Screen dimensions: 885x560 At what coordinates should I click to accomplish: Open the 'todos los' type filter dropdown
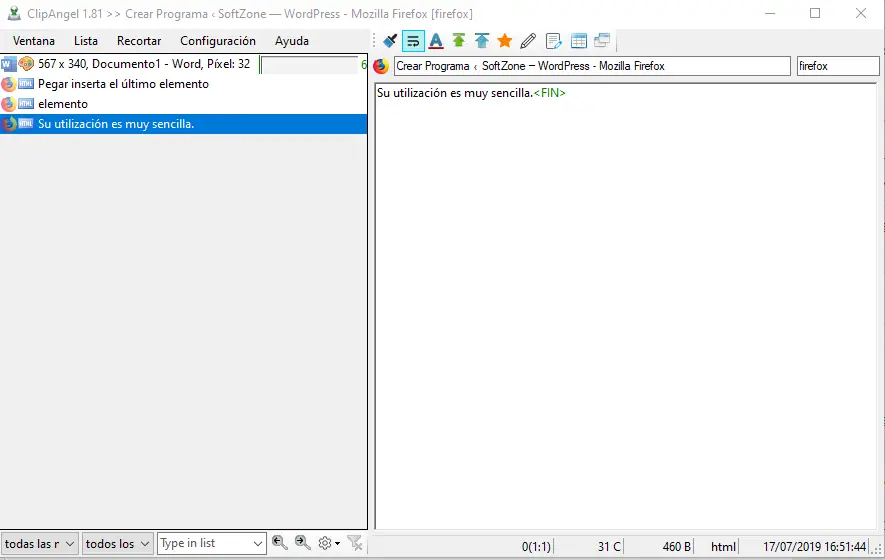(117, 544)
